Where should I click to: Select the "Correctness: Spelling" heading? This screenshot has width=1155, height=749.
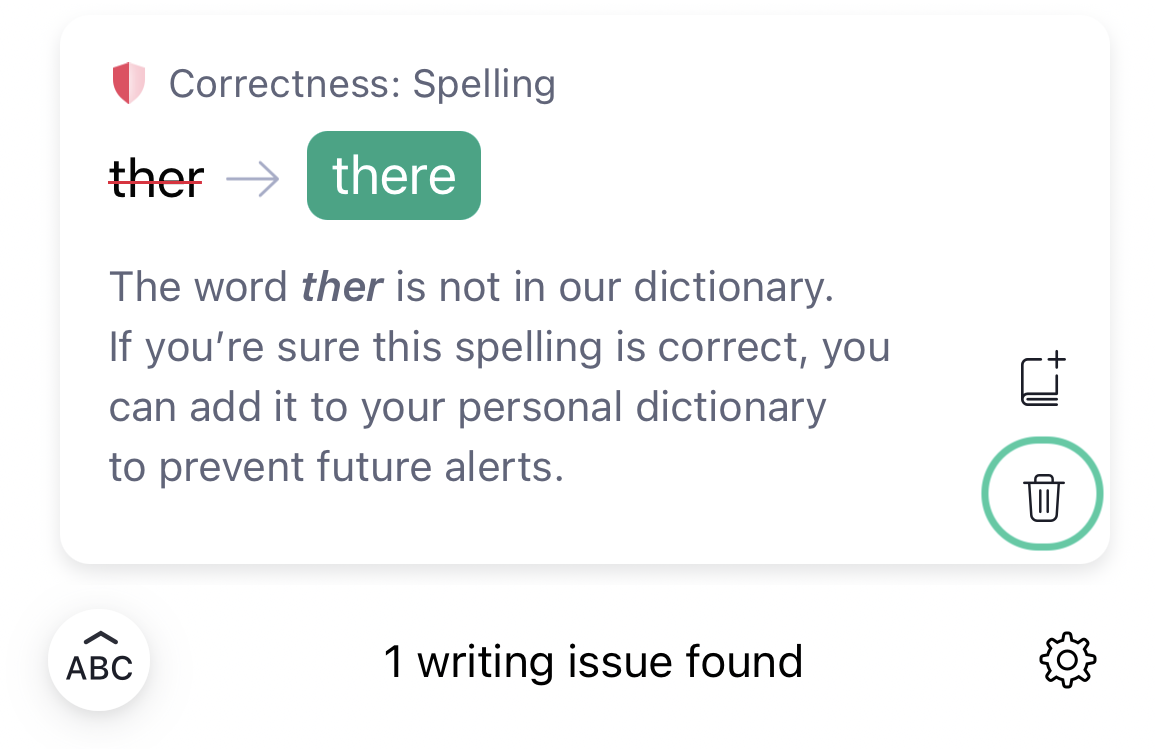pyautogui.click(x=361, y=84)
